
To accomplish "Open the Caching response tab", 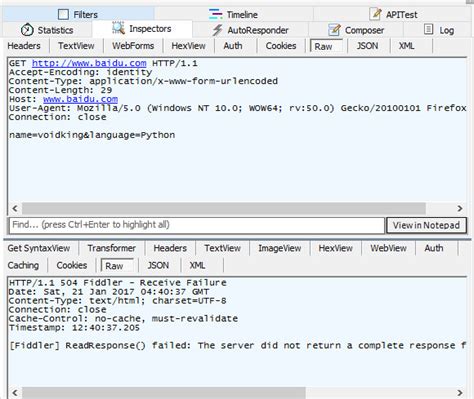I will (x=23, y=265).
